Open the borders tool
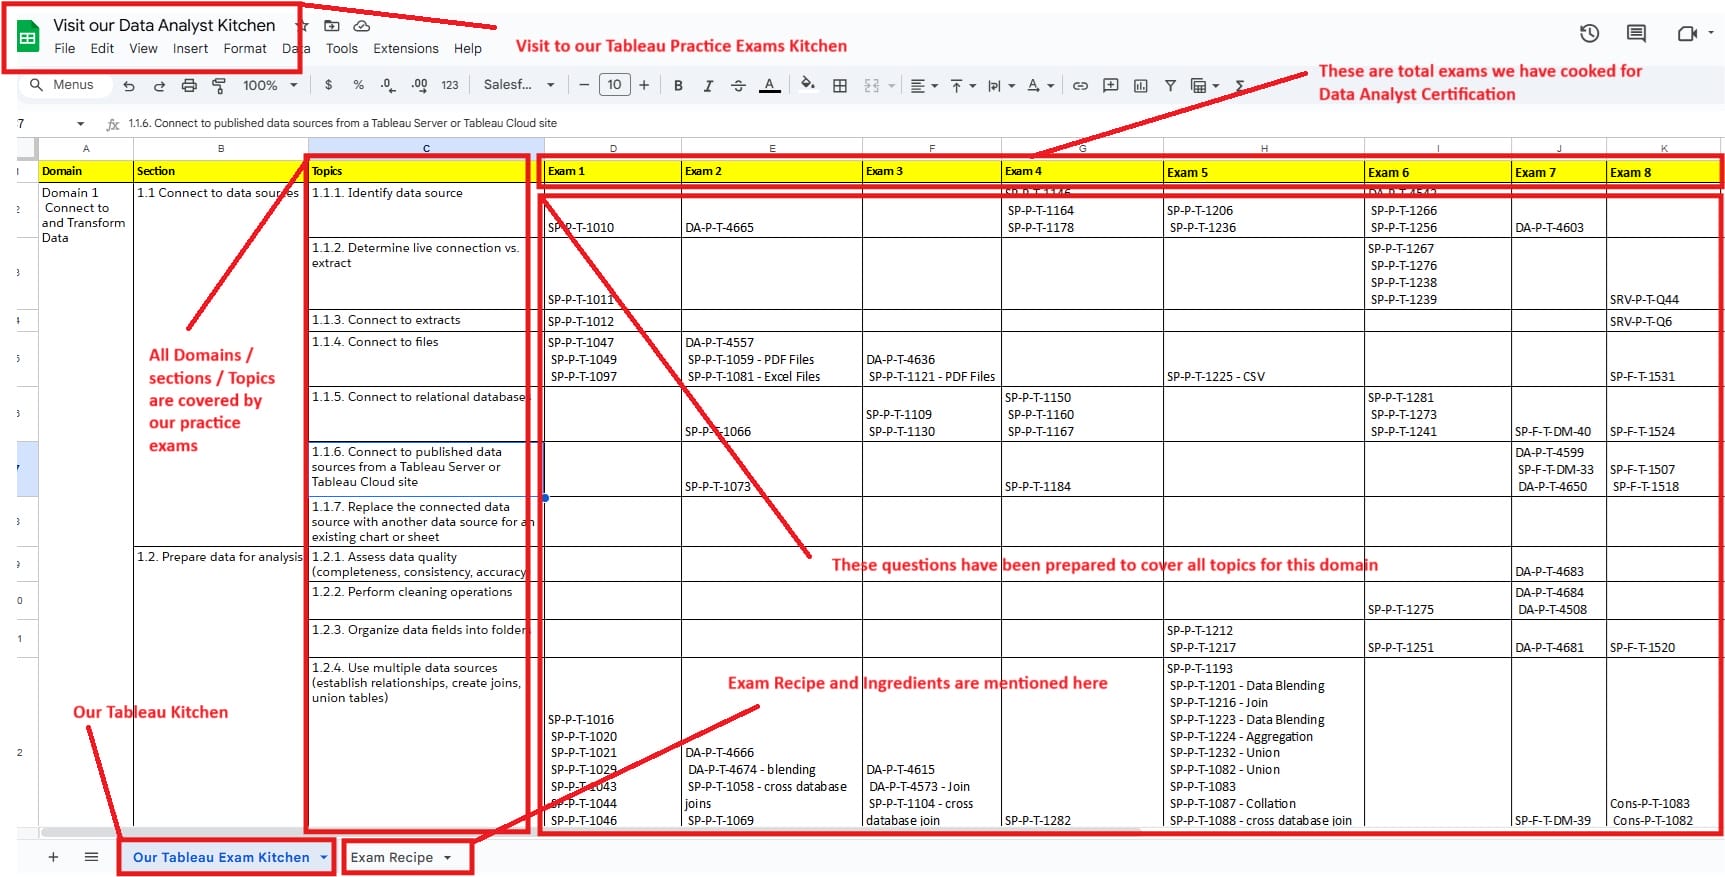 coord(840,85)
